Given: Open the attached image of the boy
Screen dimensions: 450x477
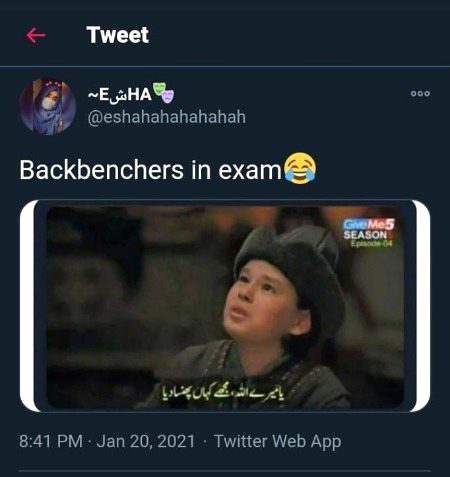Looking at the screenshot, I should click(225, 306).
